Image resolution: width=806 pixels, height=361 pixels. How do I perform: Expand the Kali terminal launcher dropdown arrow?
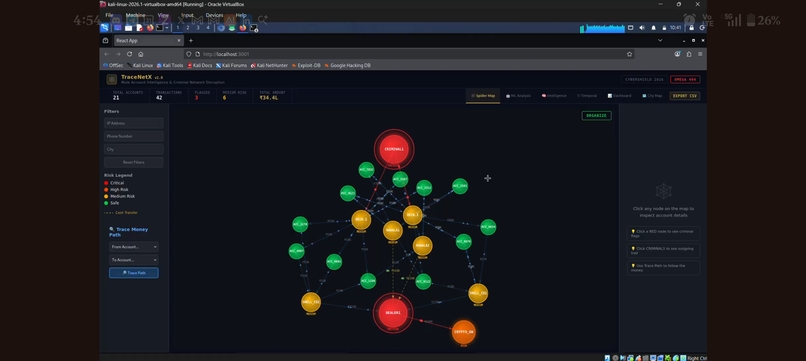(x=167, y=28)
